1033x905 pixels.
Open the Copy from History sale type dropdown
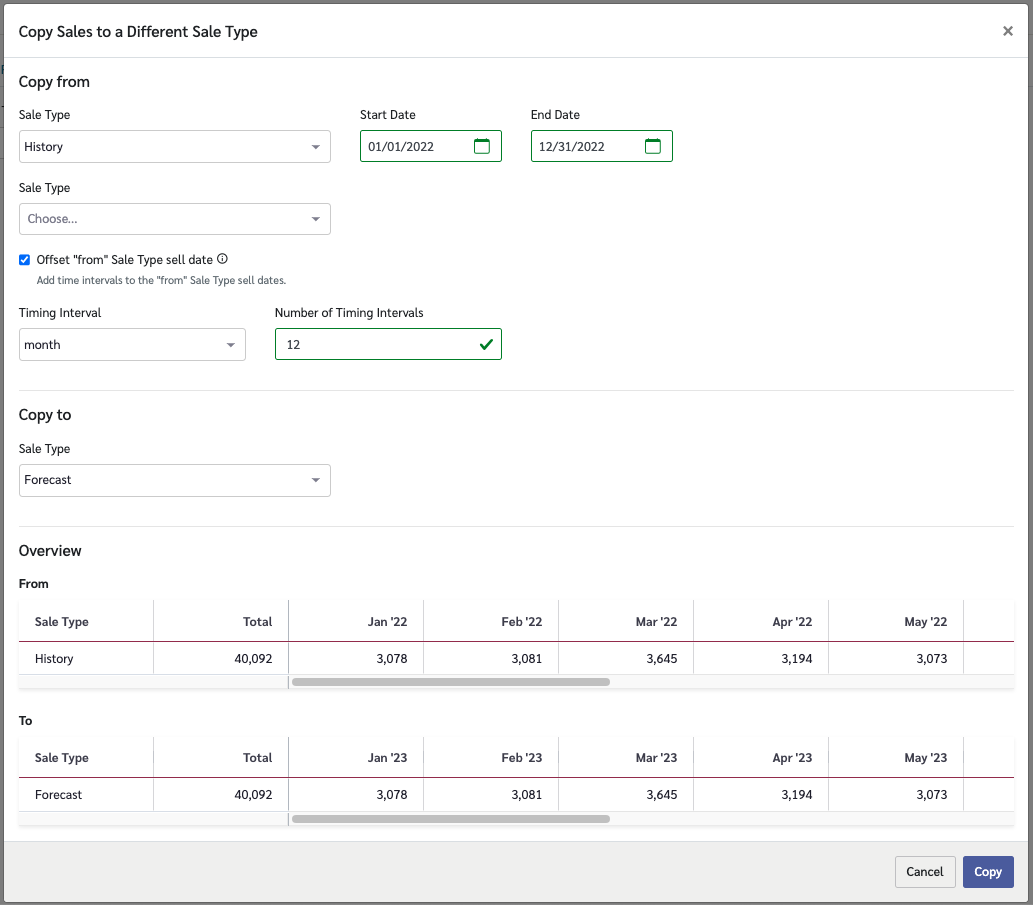point(174,147)
